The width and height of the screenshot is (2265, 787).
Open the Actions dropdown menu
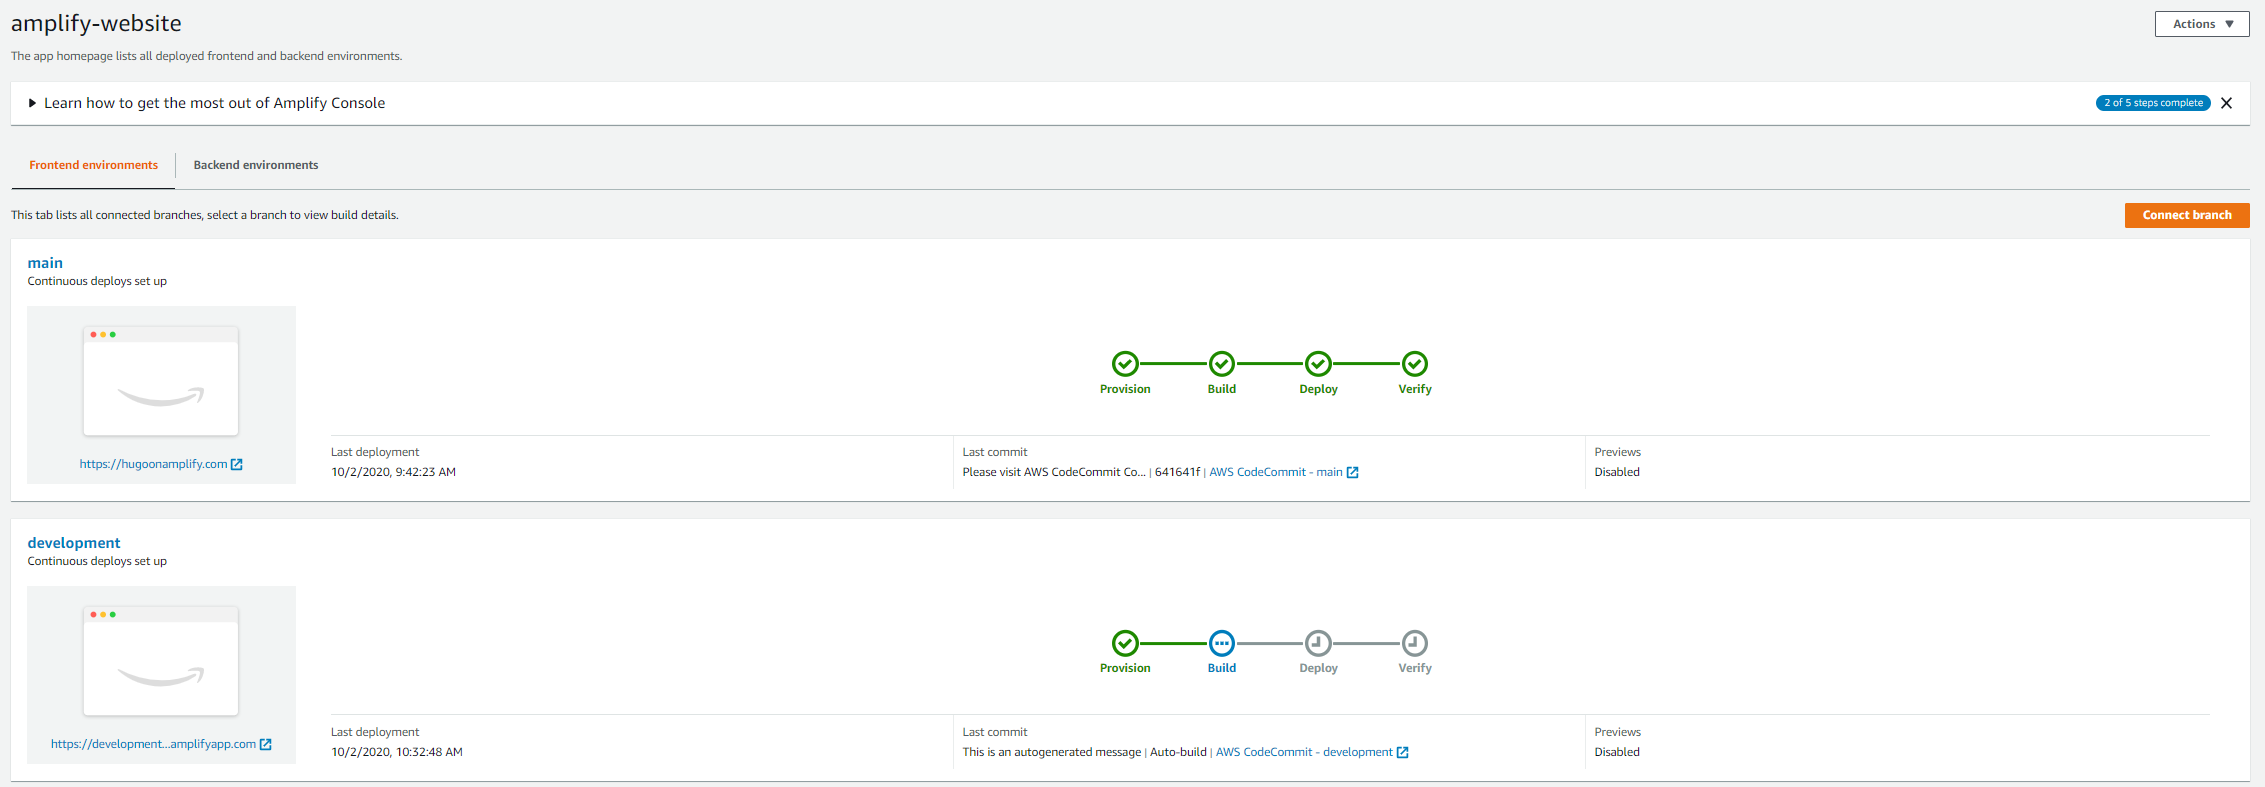pyautogui.click(x=2201, y=24)
